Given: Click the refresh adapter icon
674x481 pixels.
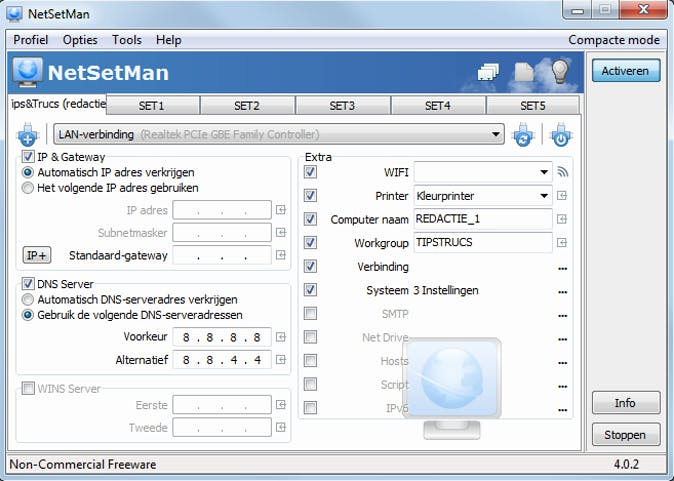Looking at the screenshot, I should (x=523, y=135).
